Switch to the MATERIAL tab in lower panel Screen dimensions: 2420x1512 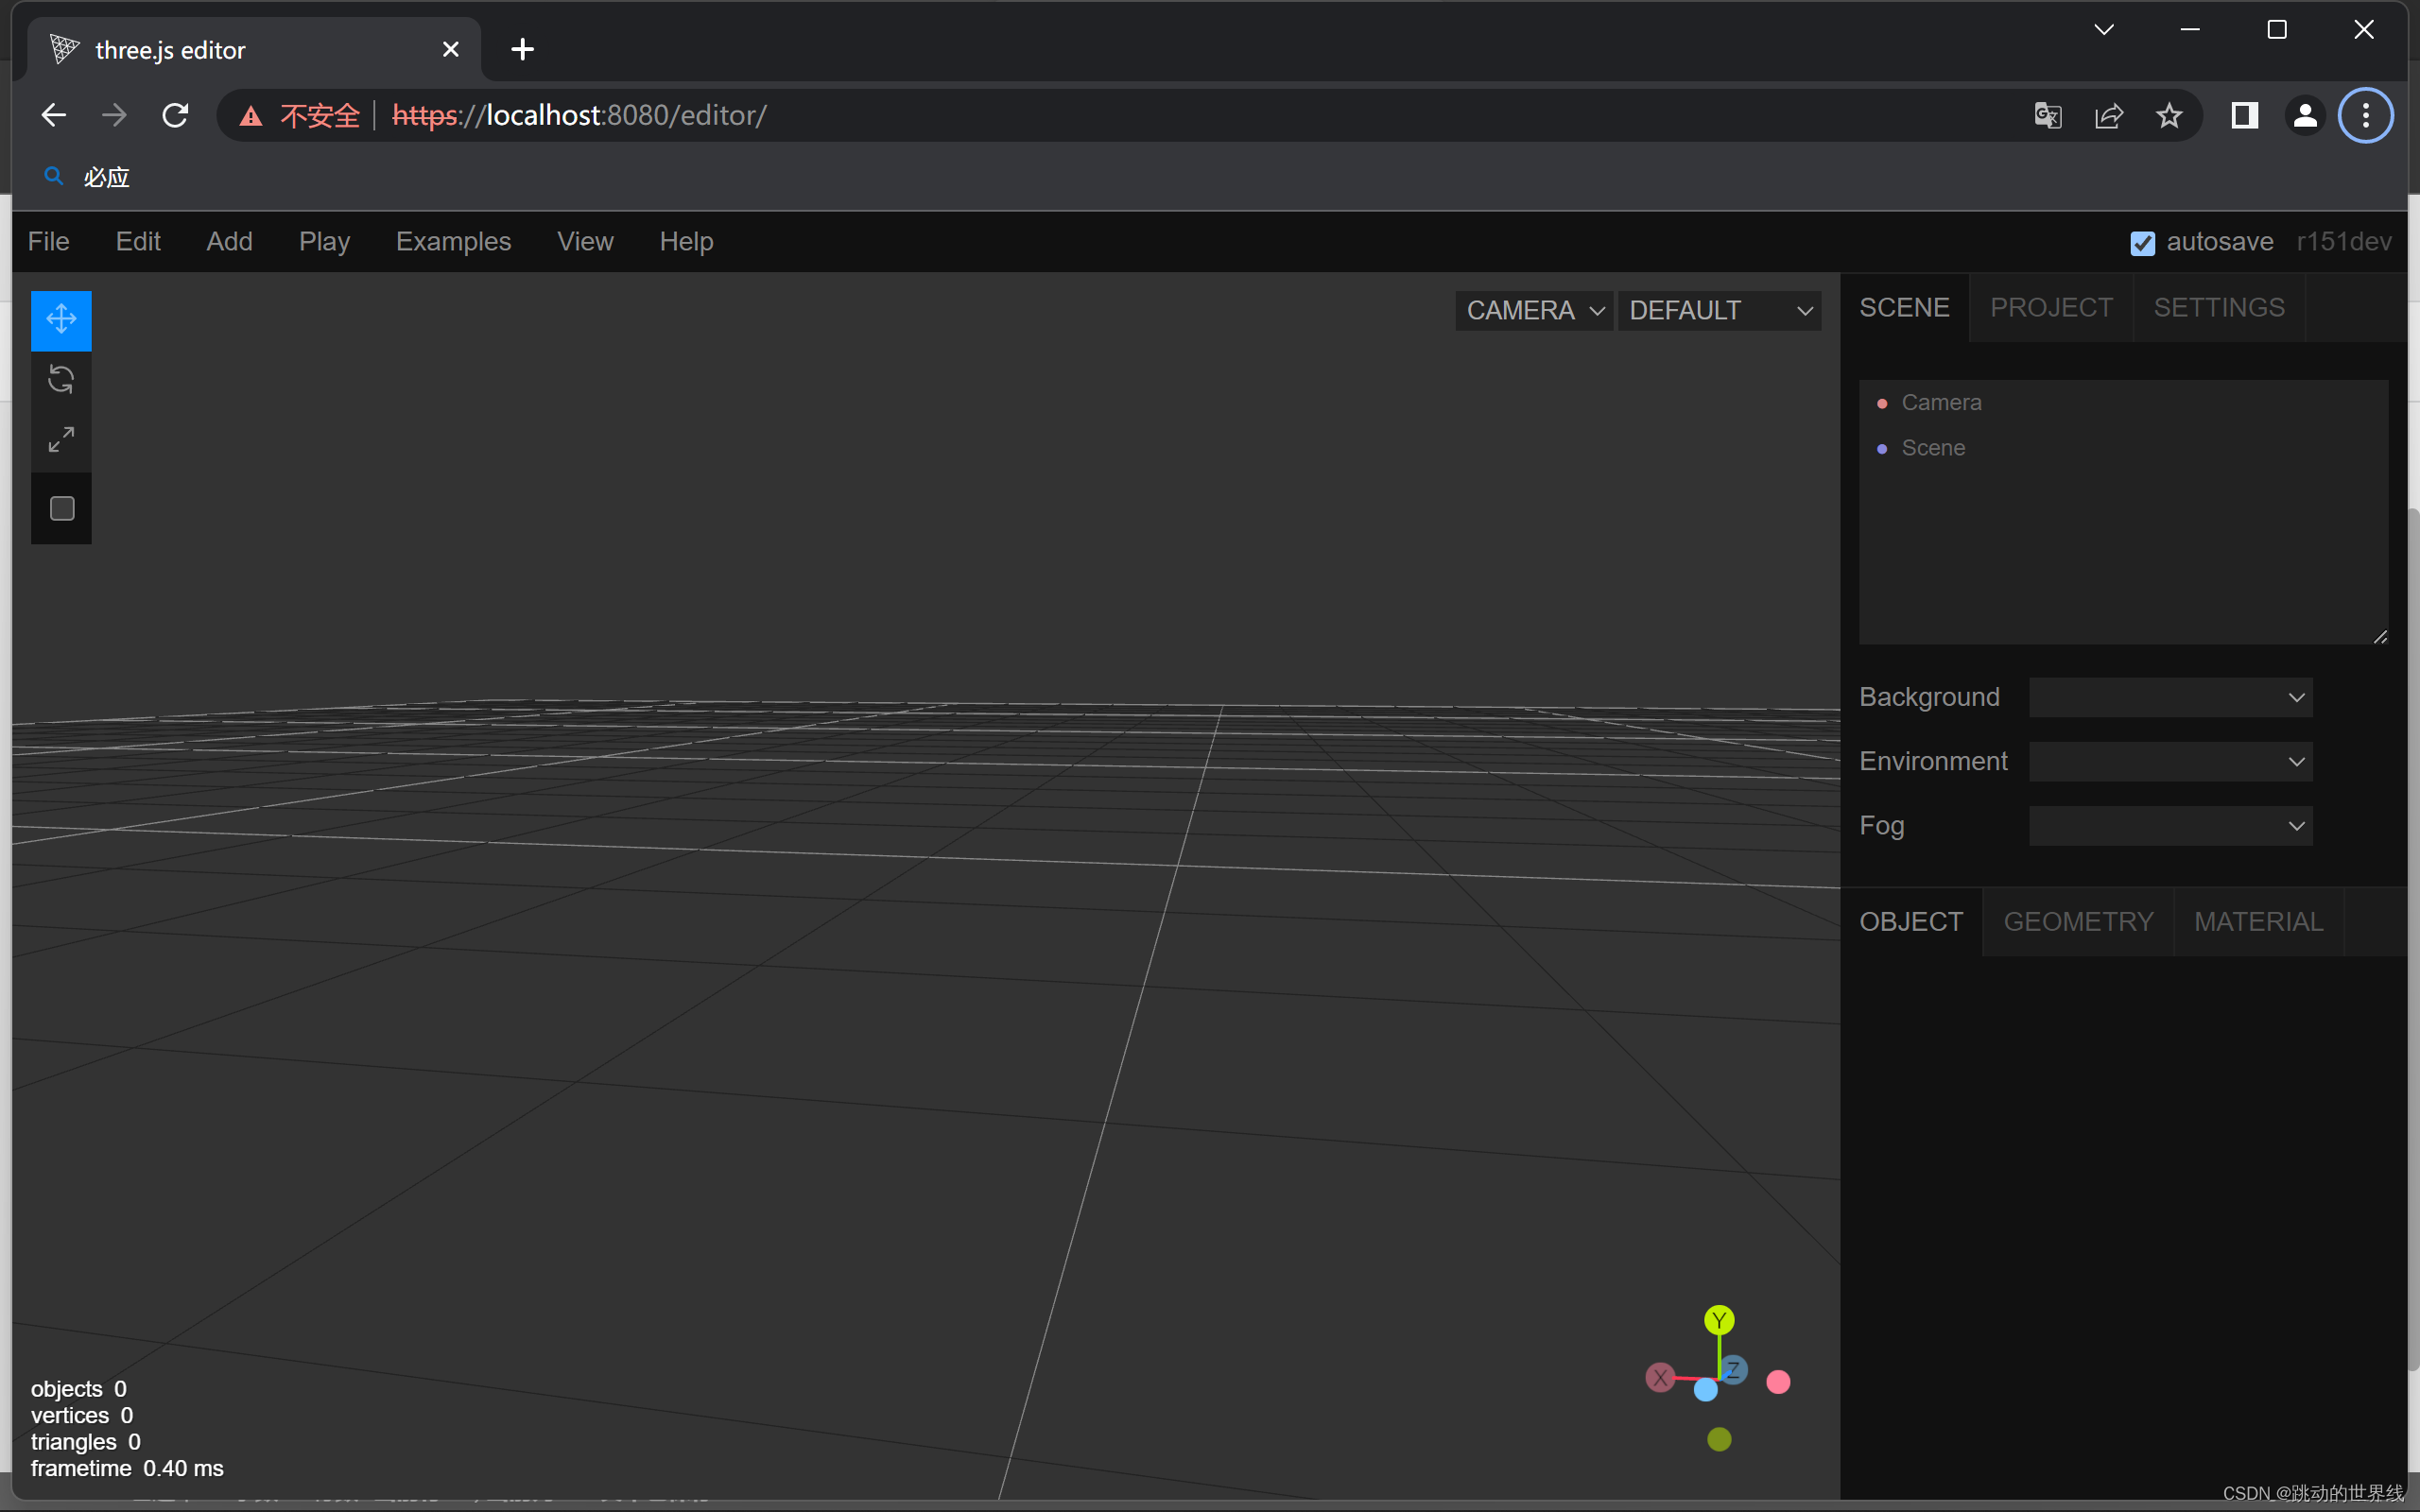2258,919
